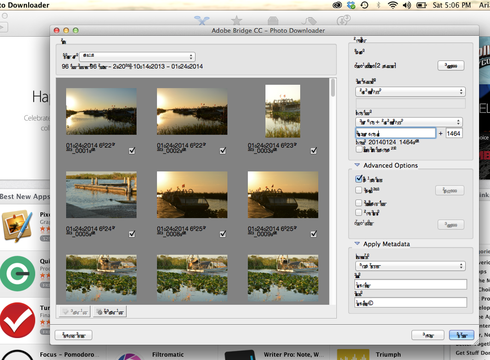
Task: Click the UnCheck All button
Action: 110,312
